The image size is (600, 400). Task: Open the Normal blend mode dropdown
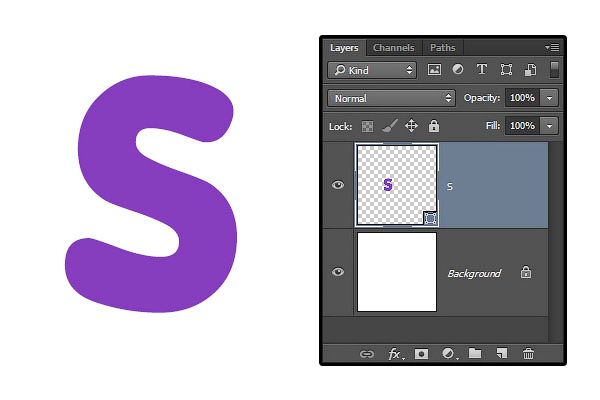tap(391, 98)
